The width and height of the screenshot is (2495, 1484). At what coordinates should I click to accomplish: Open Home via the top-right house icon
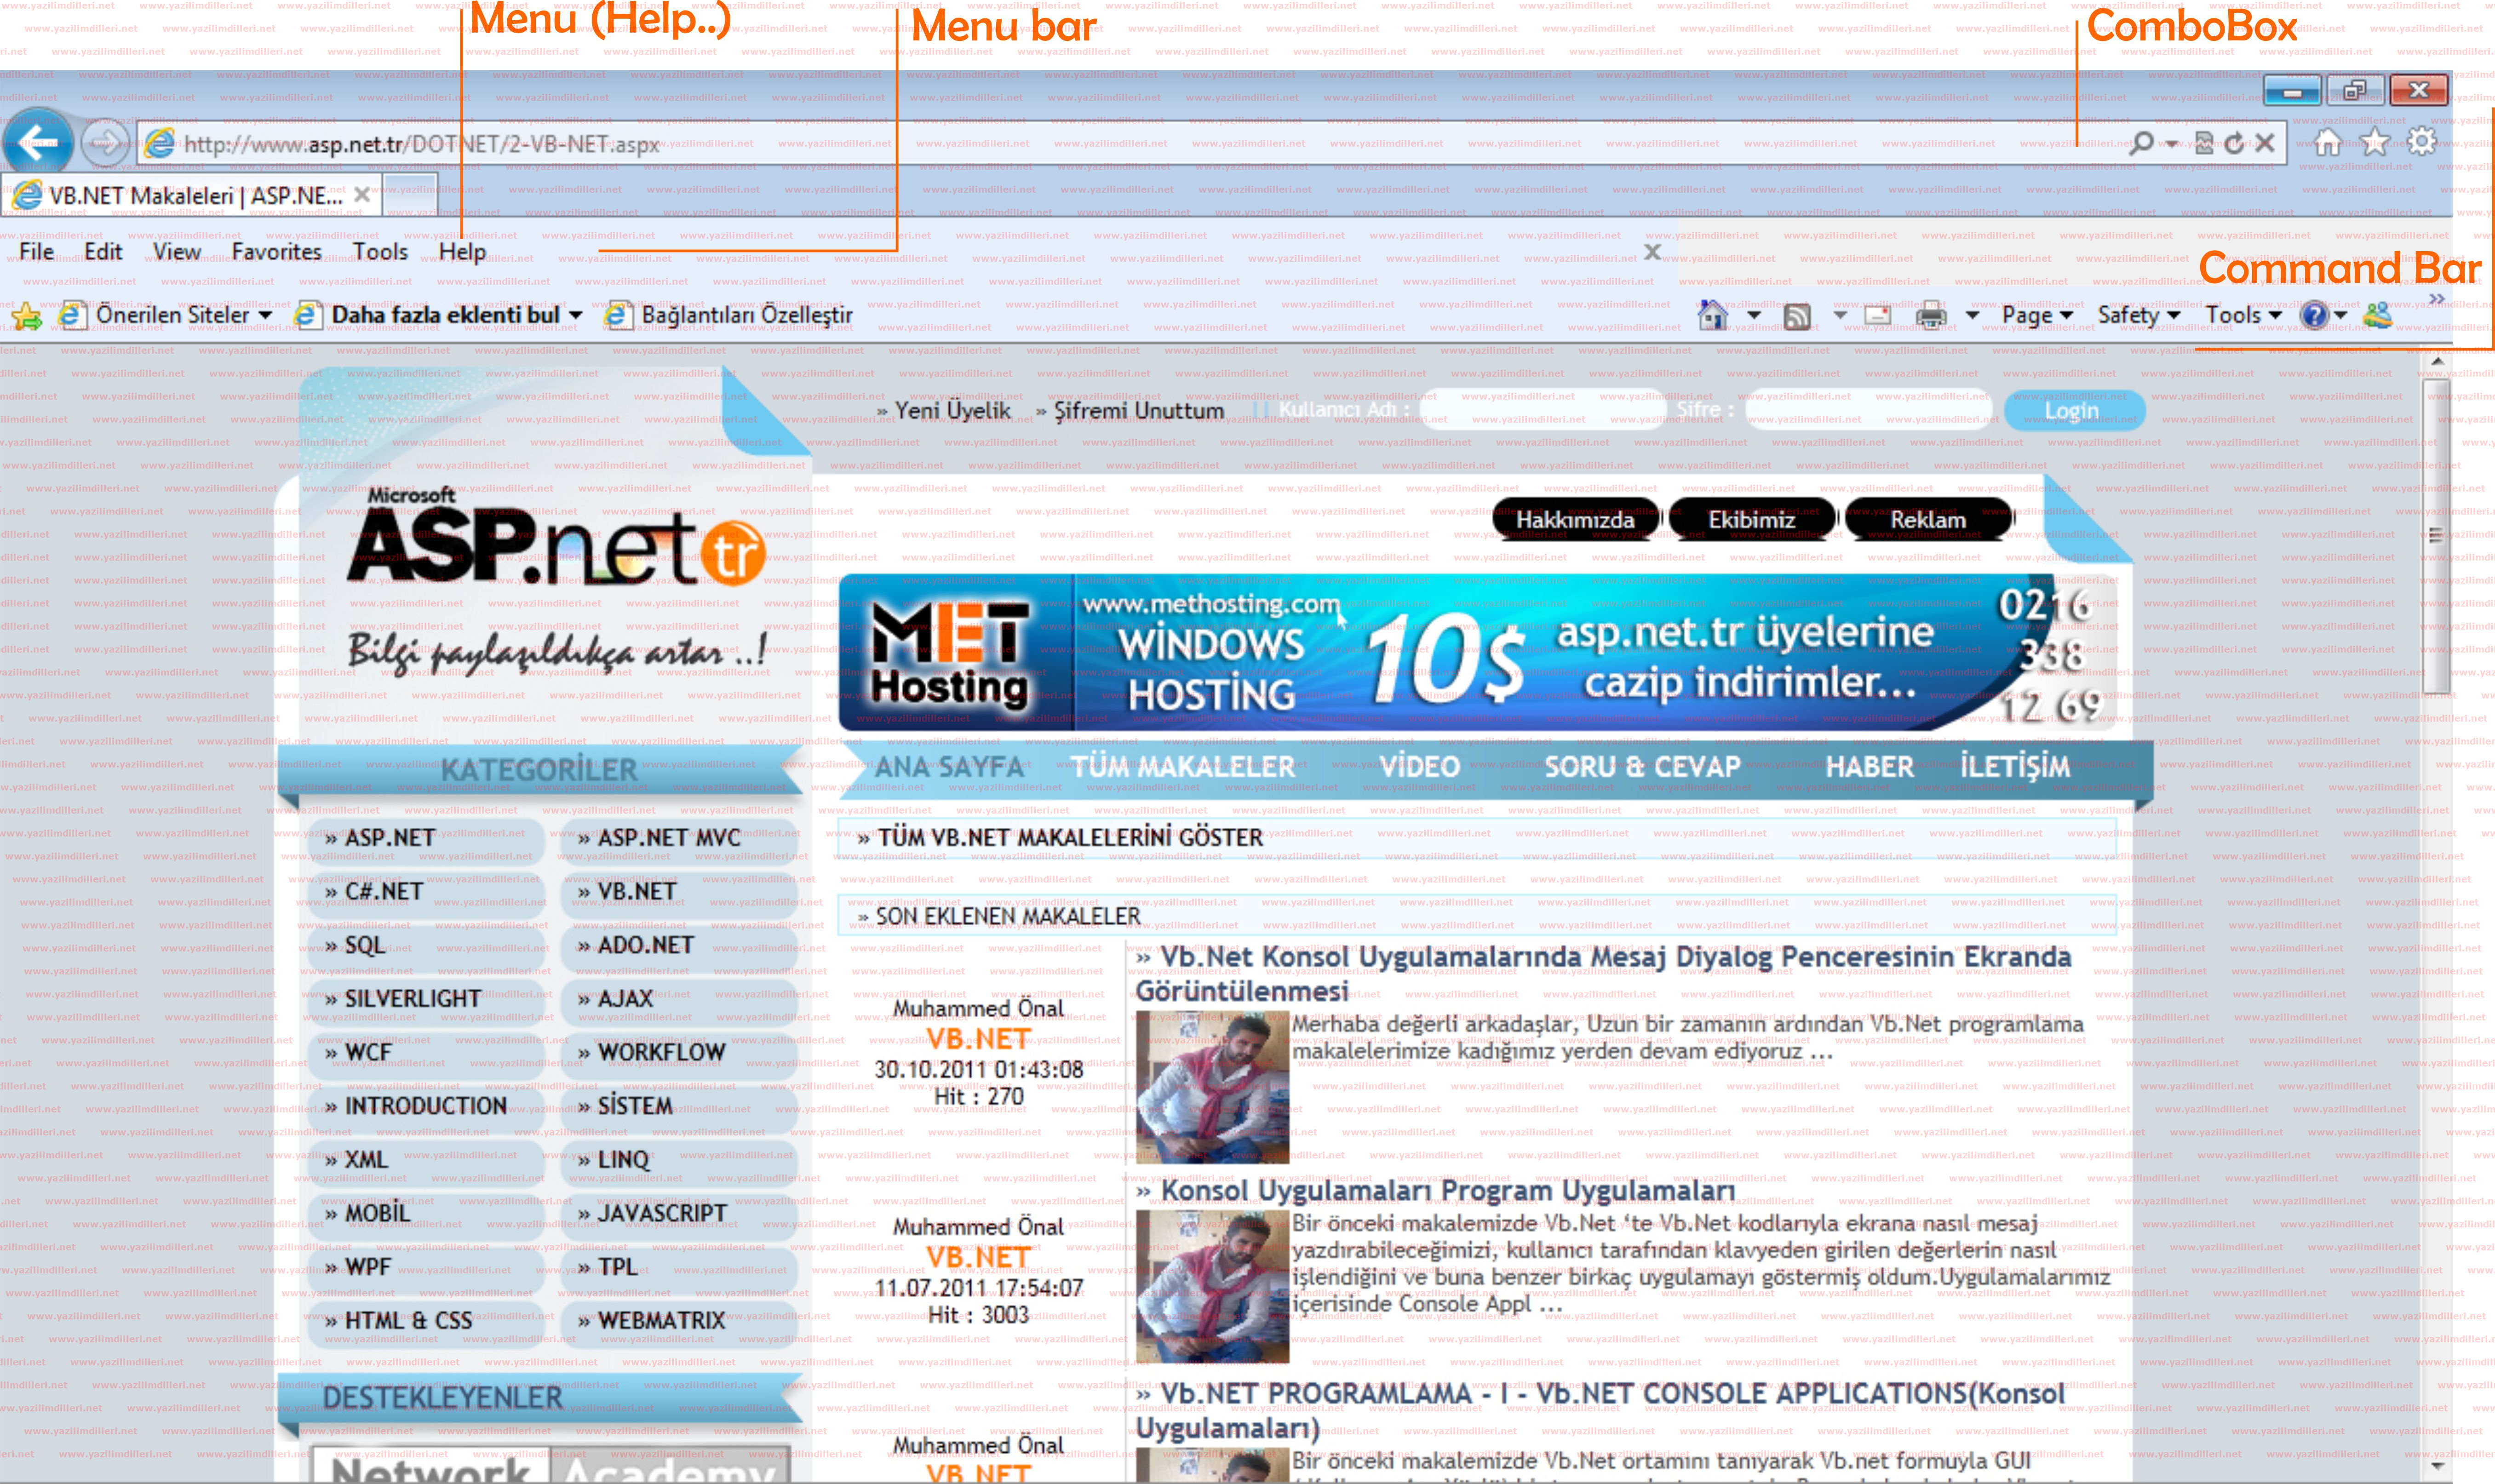[x=2328, y=142]
